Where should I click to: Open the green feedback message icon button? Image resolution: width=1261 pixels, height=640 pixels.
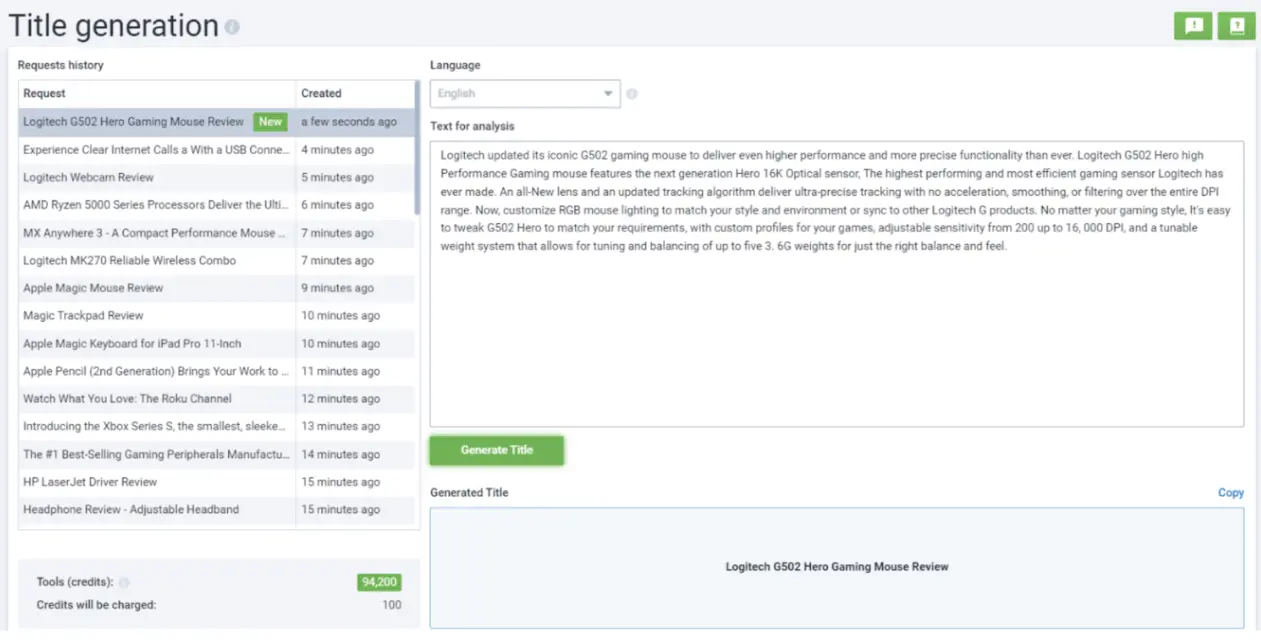click(1193, 26)
